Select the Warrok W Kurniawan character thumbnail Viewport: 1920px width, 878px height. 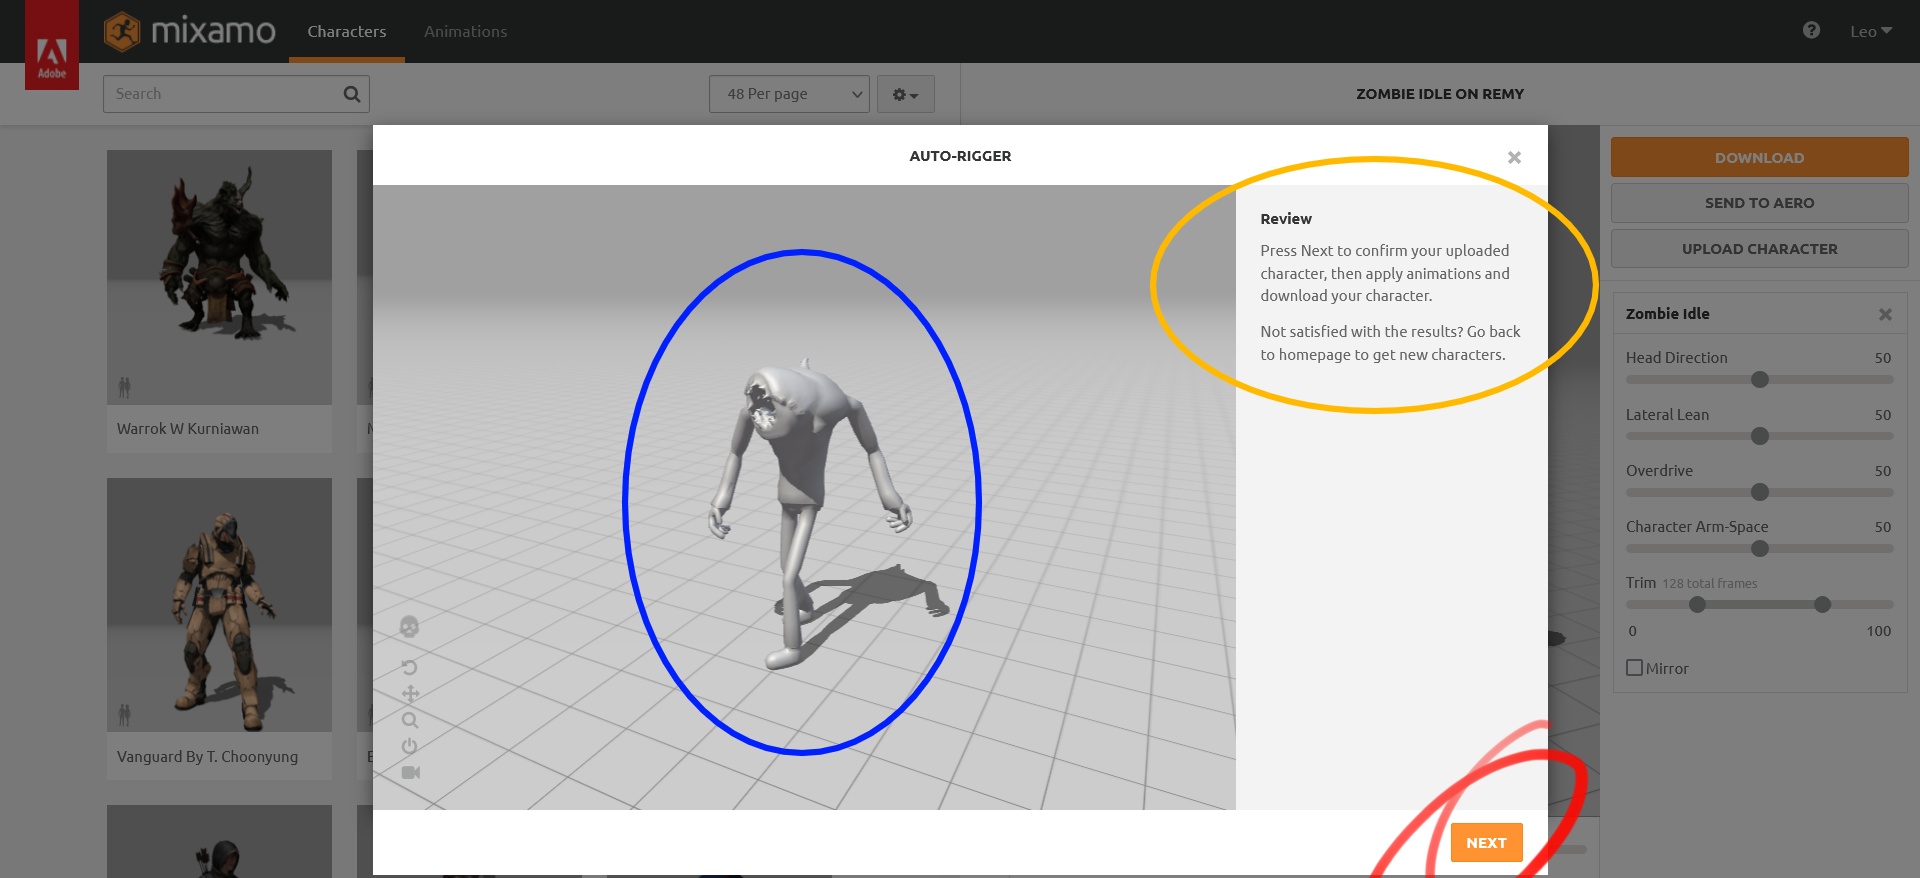point(219,278)
